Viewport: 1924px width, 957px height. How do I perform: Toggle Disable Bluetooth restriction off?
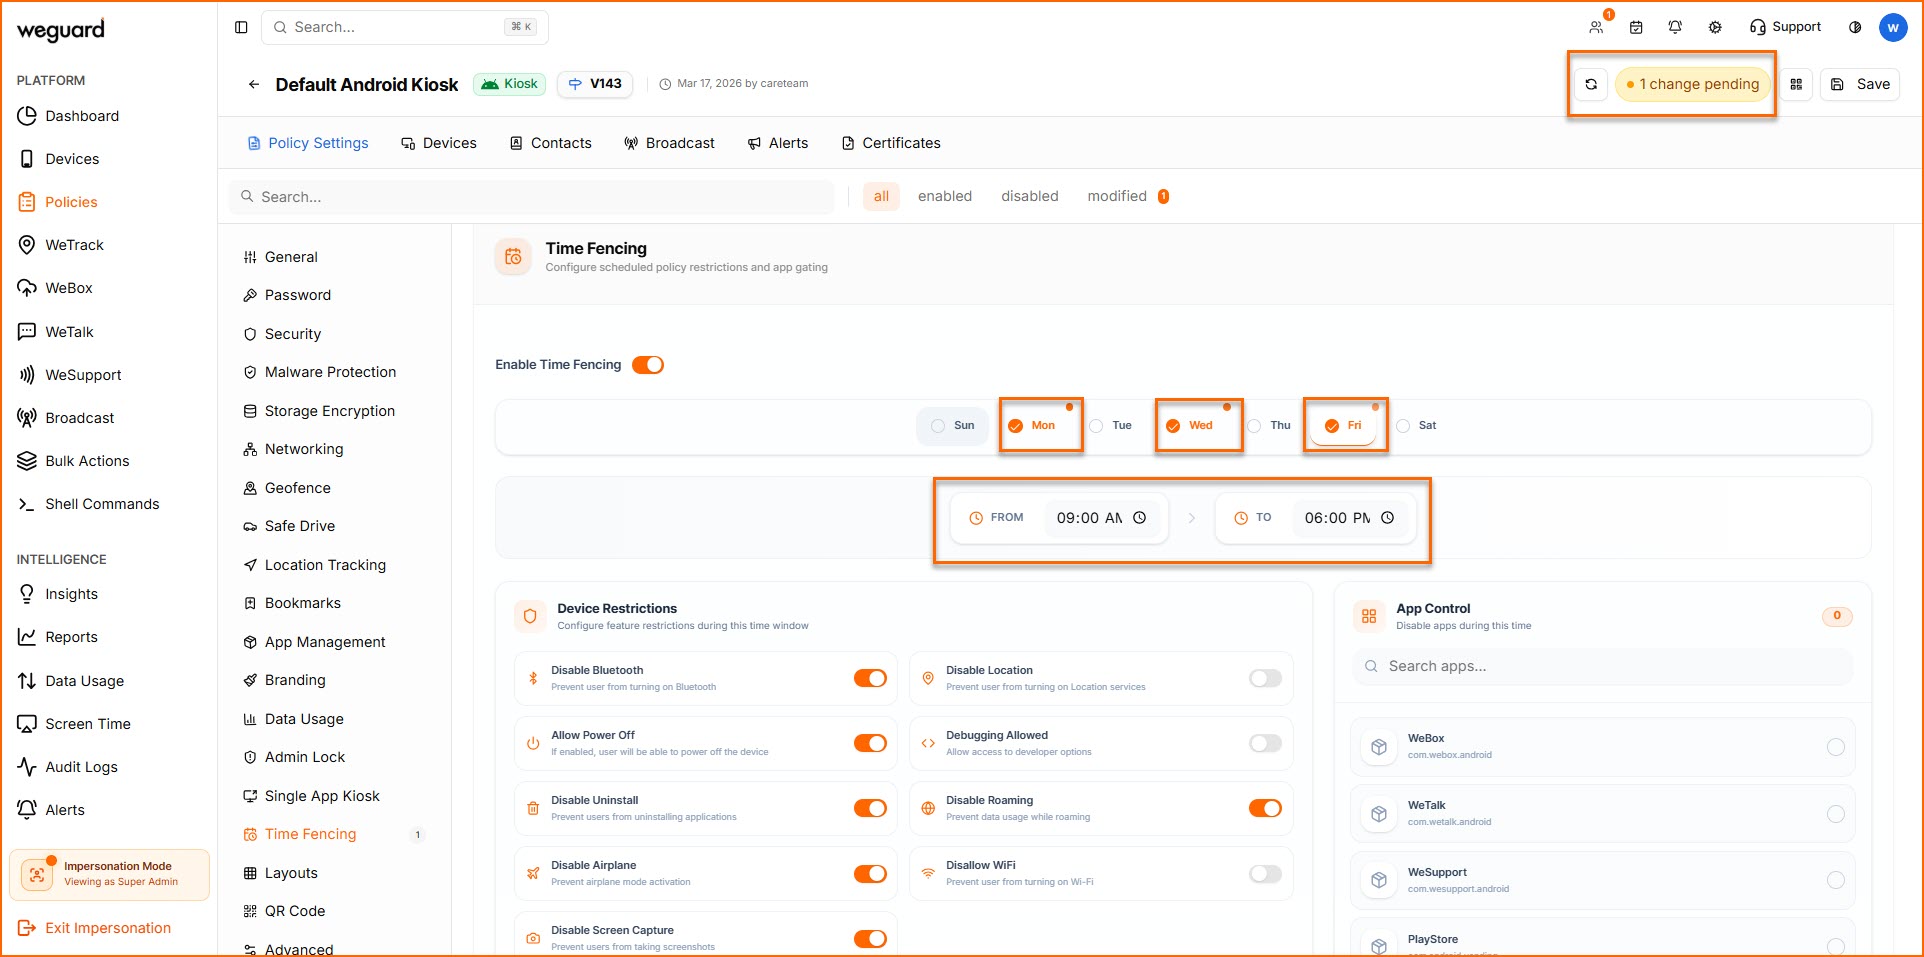(x=870, y=679)
